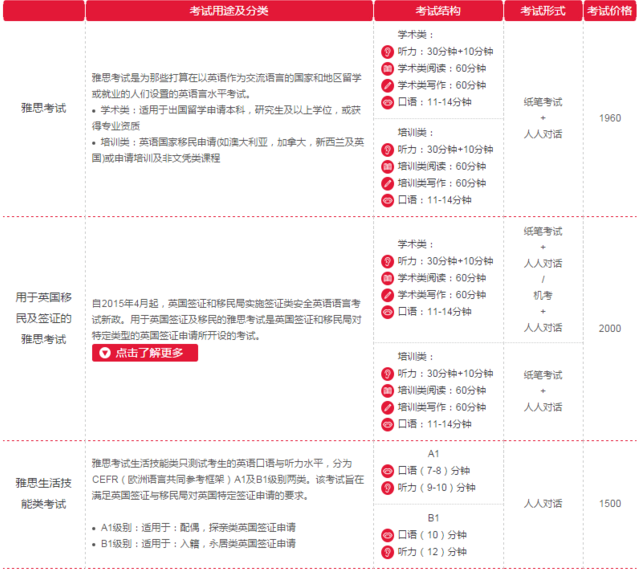Select the 考试价格 column header
Image resolution: width=643 pixels, height=575 pixels.
609,11
